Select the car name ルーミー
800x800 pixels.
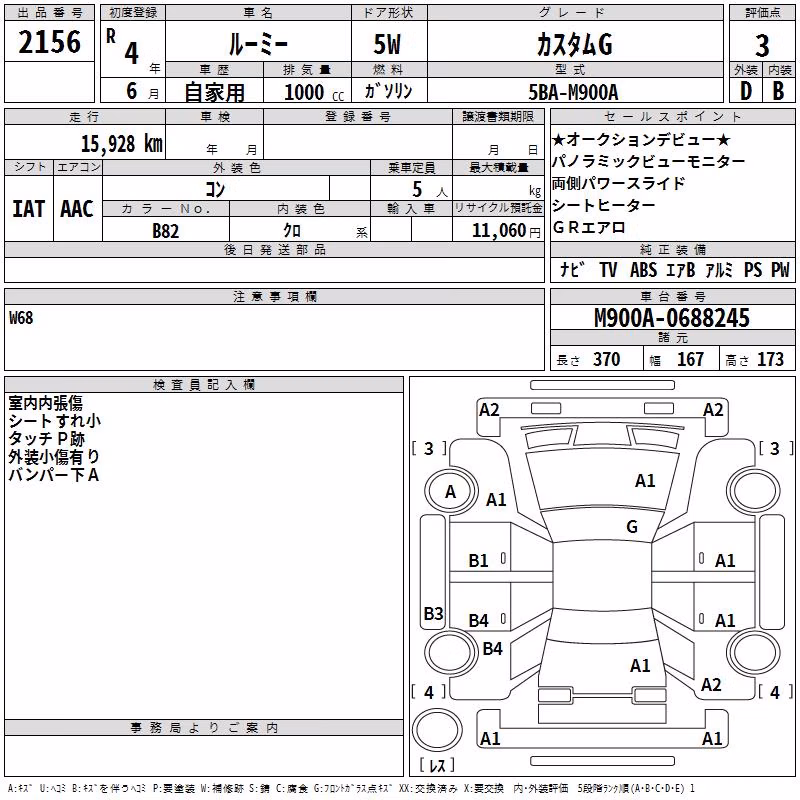(258, 44)
